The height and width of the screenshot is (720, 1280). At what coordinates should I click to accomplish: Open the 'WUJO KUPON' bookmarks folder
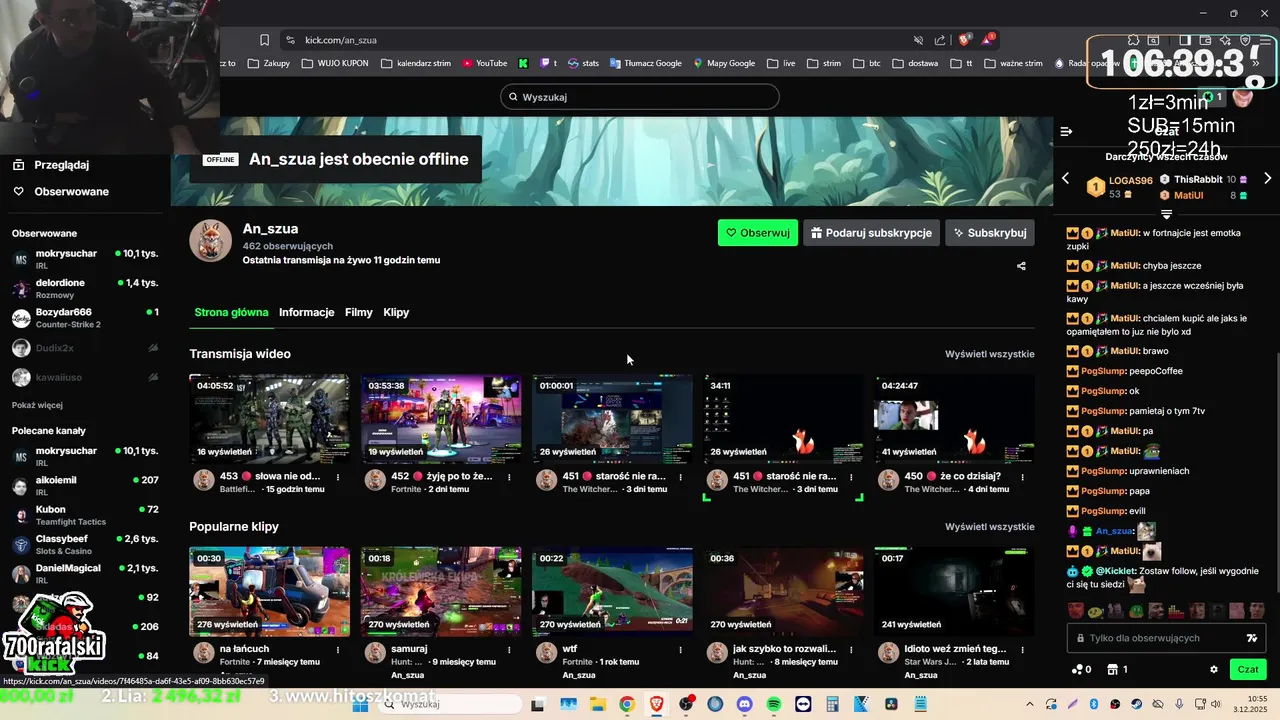point(334,63)
